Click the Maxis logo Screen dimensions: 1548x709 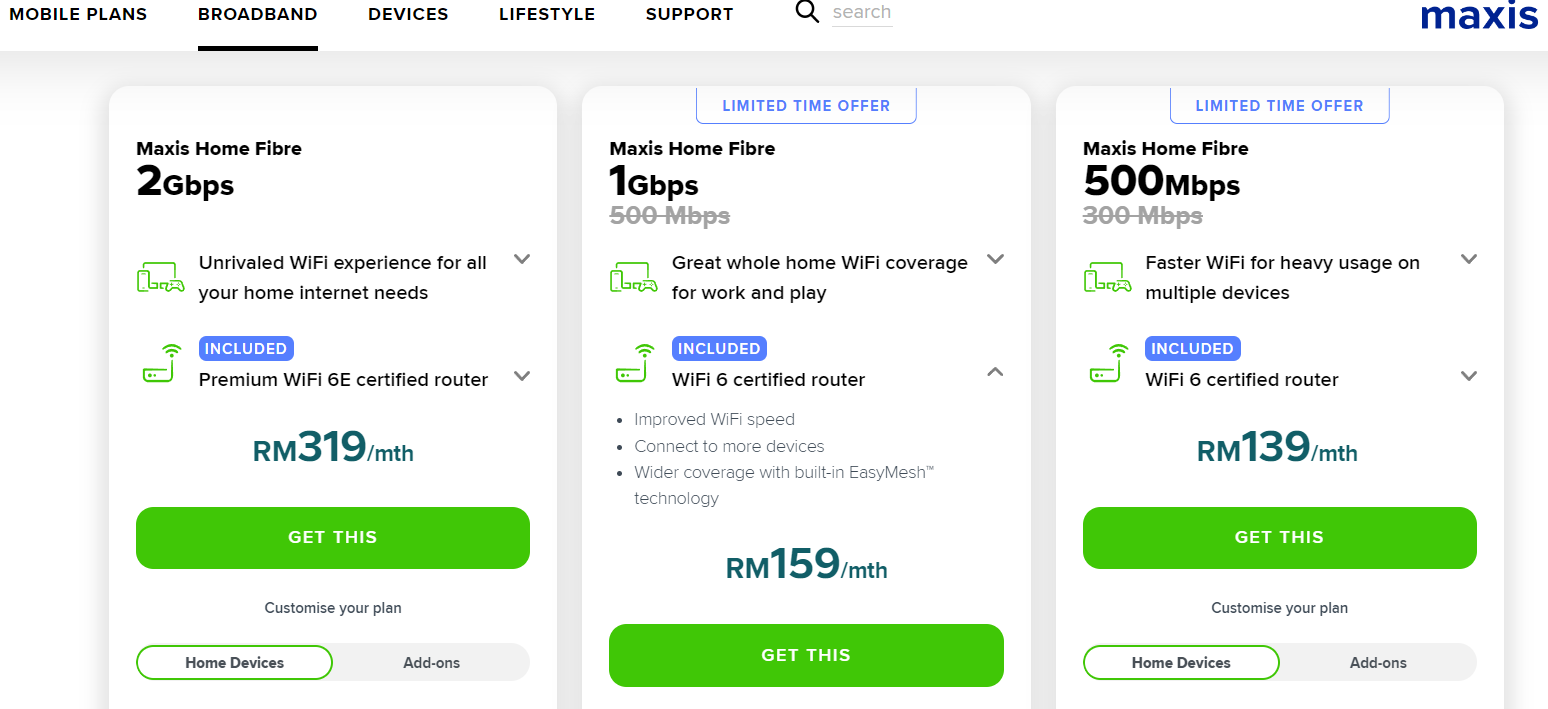[x=1479, y=15]
